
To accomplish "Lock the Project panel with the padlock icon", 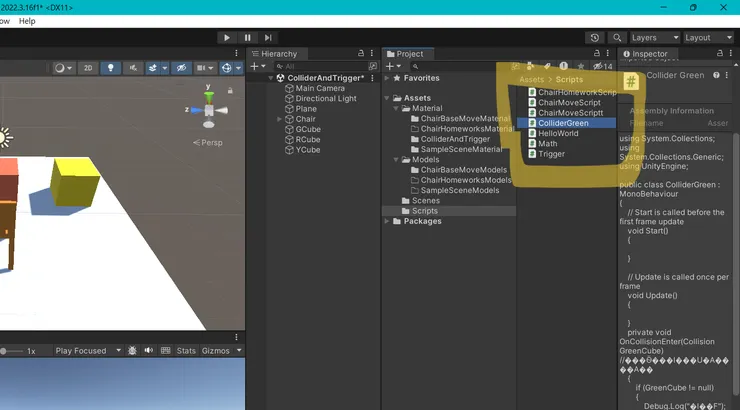I will click(597, 53).
